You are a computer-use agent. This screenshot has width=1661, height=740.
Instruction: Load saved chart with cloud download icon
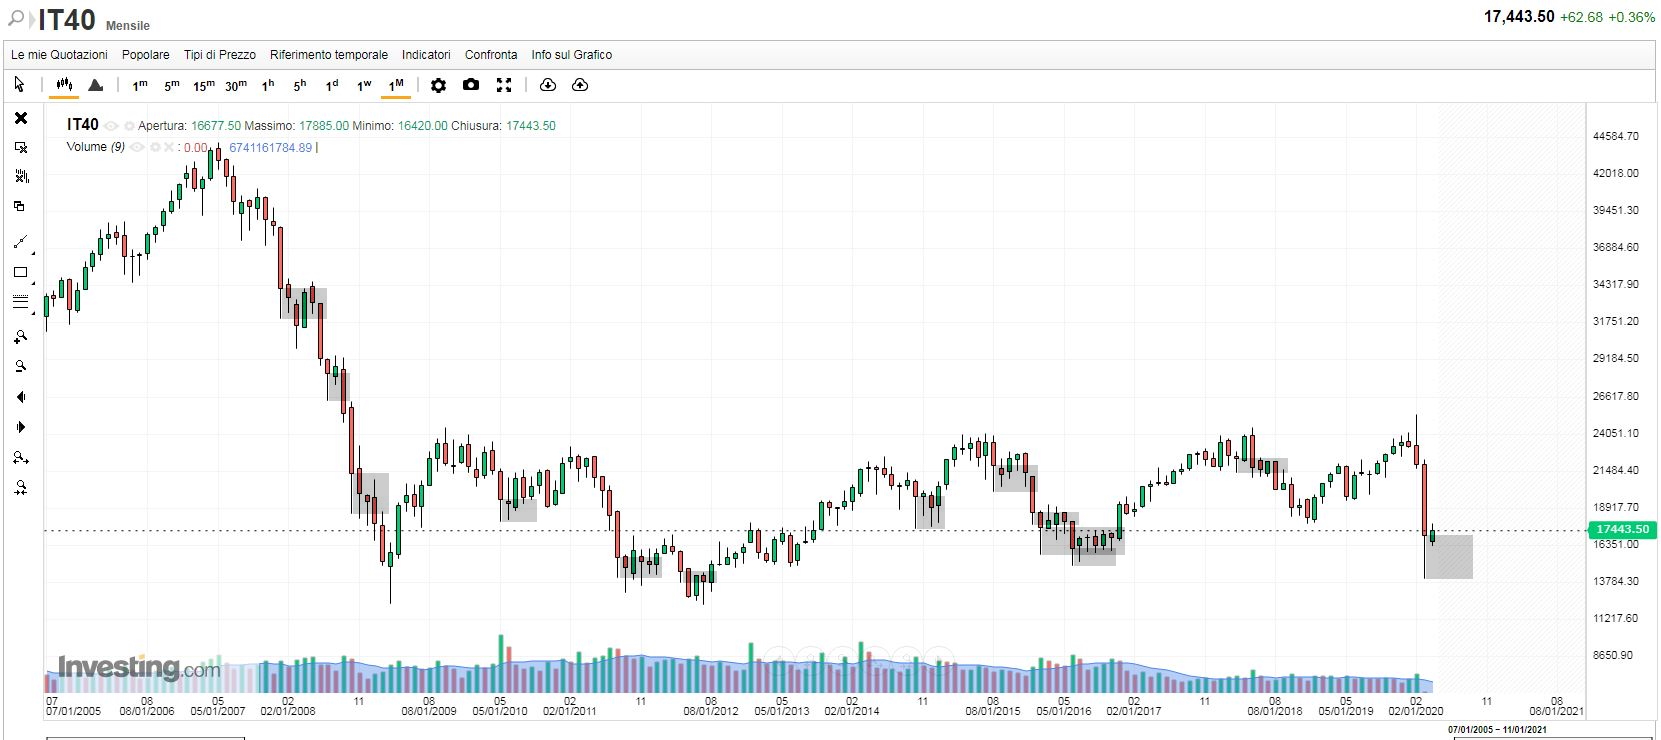click(548, 85)
